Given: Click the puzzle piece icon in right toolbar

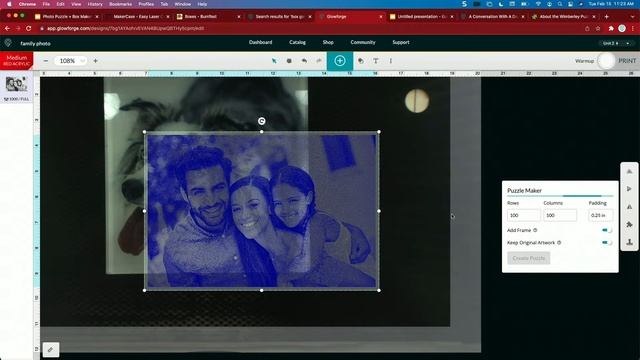Looking at the screenshot, I should coord(629,224).
